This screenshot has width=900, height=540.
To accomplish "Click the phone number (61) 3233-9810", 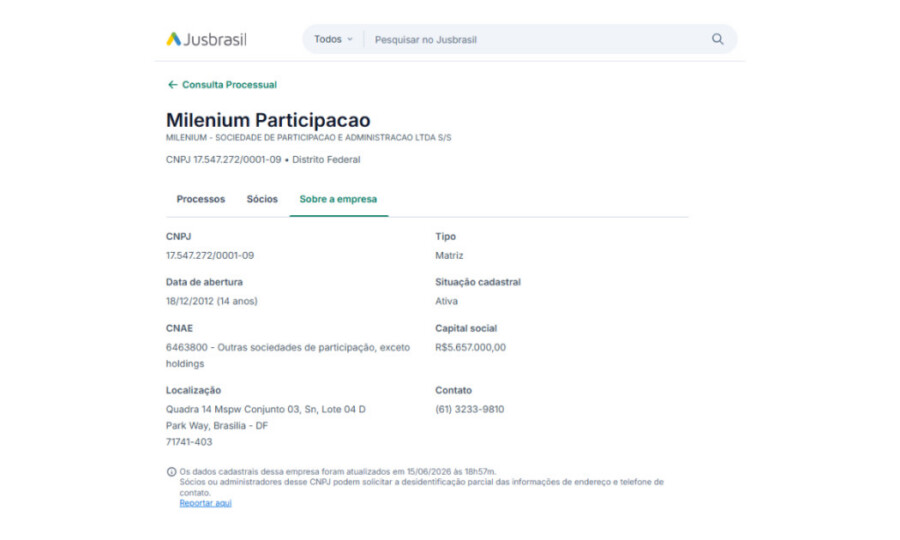I will [470, 409].
